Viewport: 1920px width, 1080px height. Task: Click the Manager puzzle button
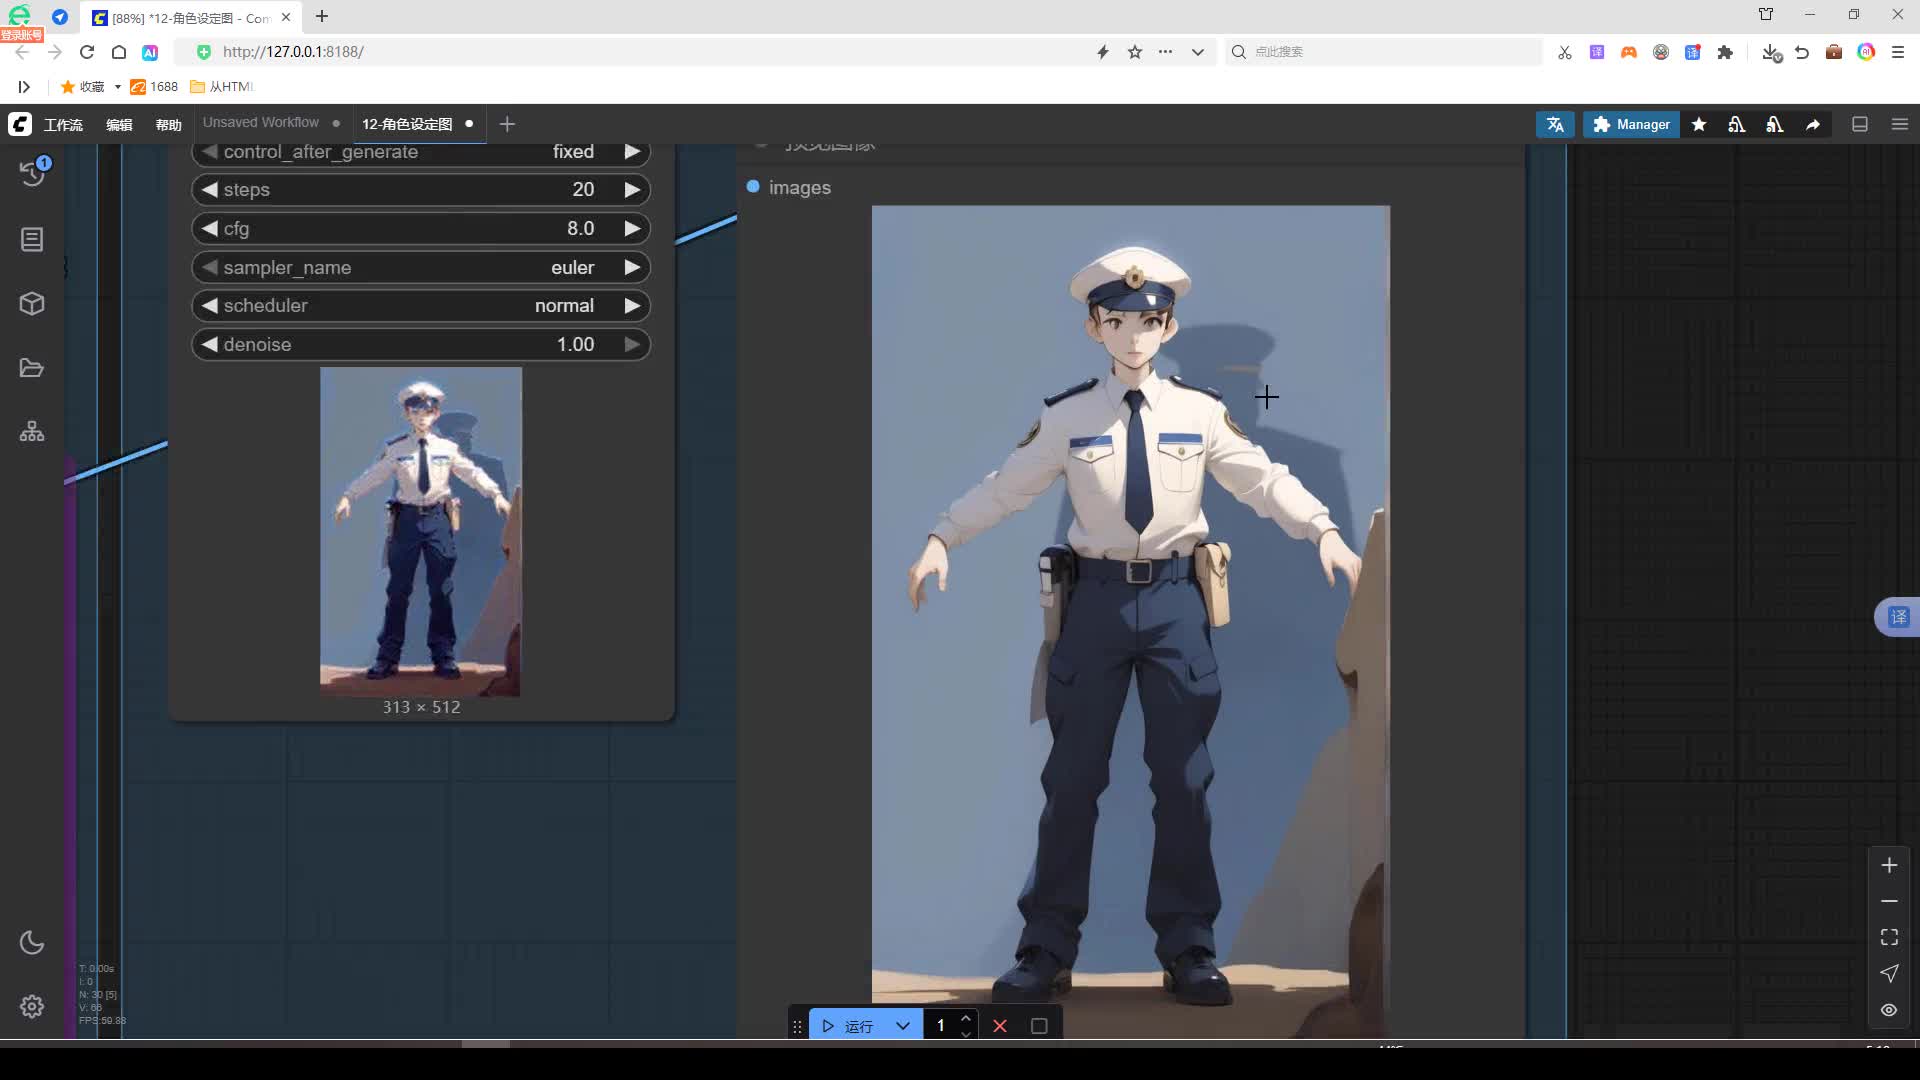tap(1631, 124)
